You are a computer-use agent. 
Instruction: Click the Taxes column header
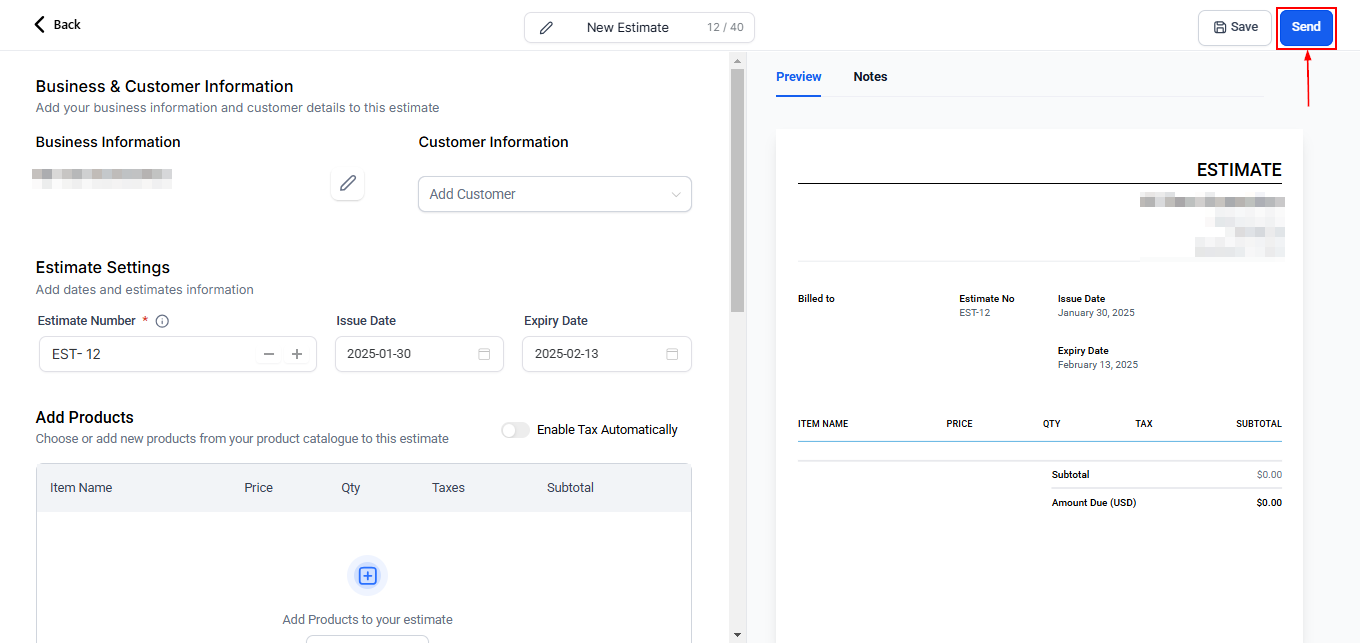point(448,488)
